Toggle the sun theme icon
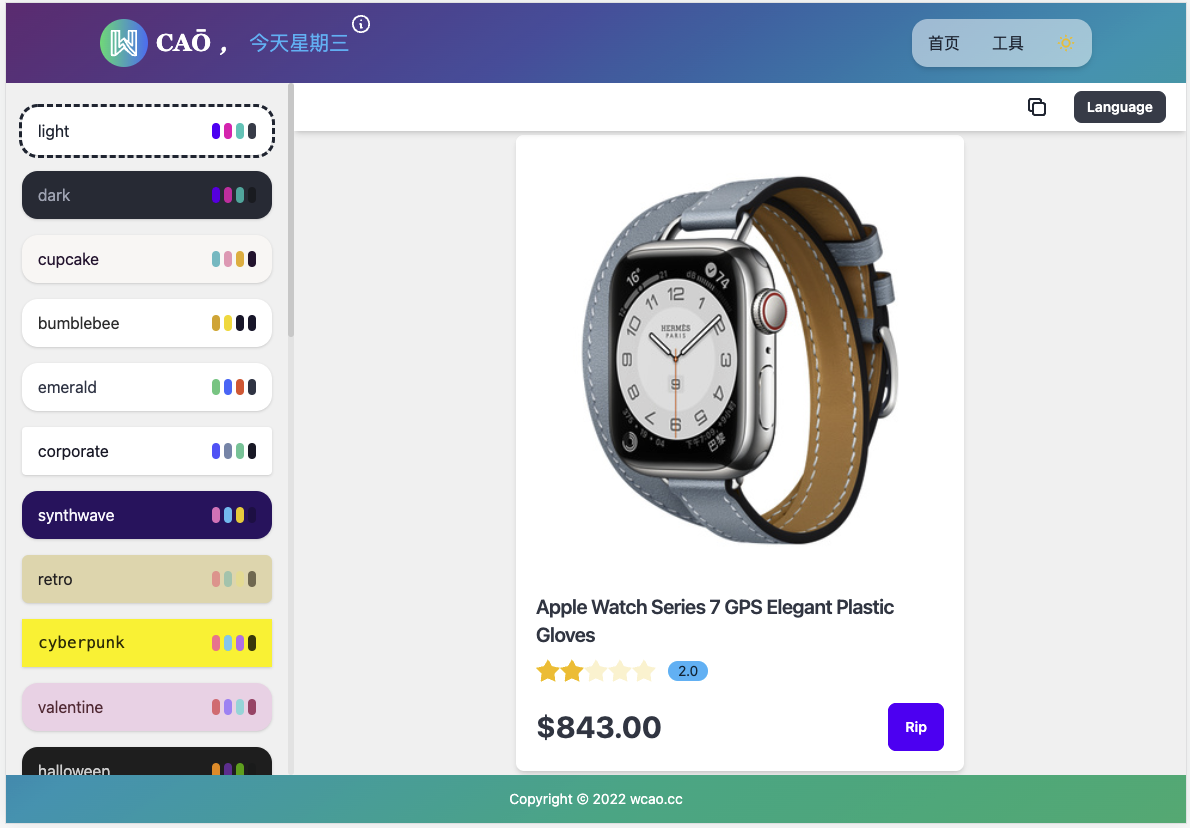Image resolution: width=1190 pixels, height=828 pixels. click(1066, 43)
